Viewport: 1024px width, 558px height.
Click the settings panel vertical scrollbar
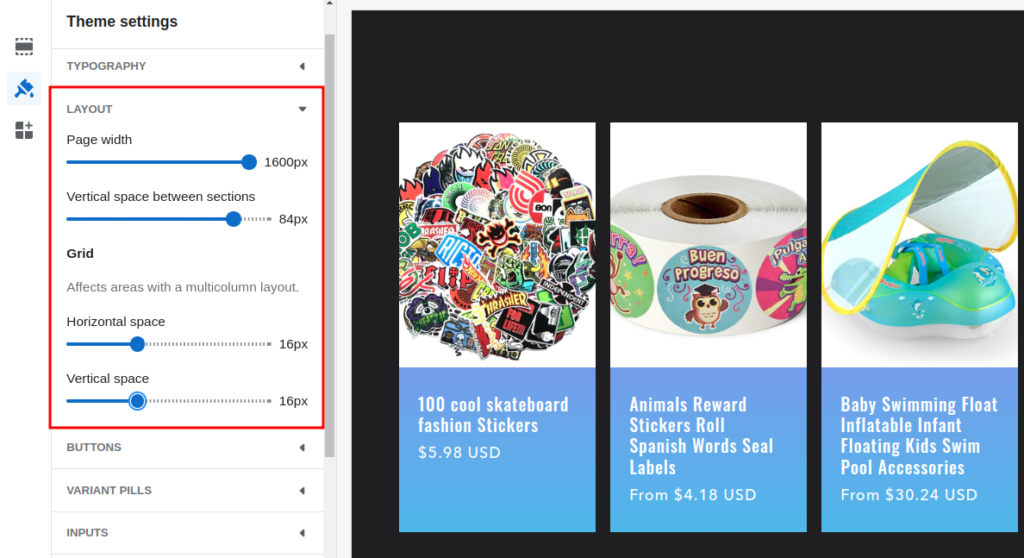click(329, 245)
